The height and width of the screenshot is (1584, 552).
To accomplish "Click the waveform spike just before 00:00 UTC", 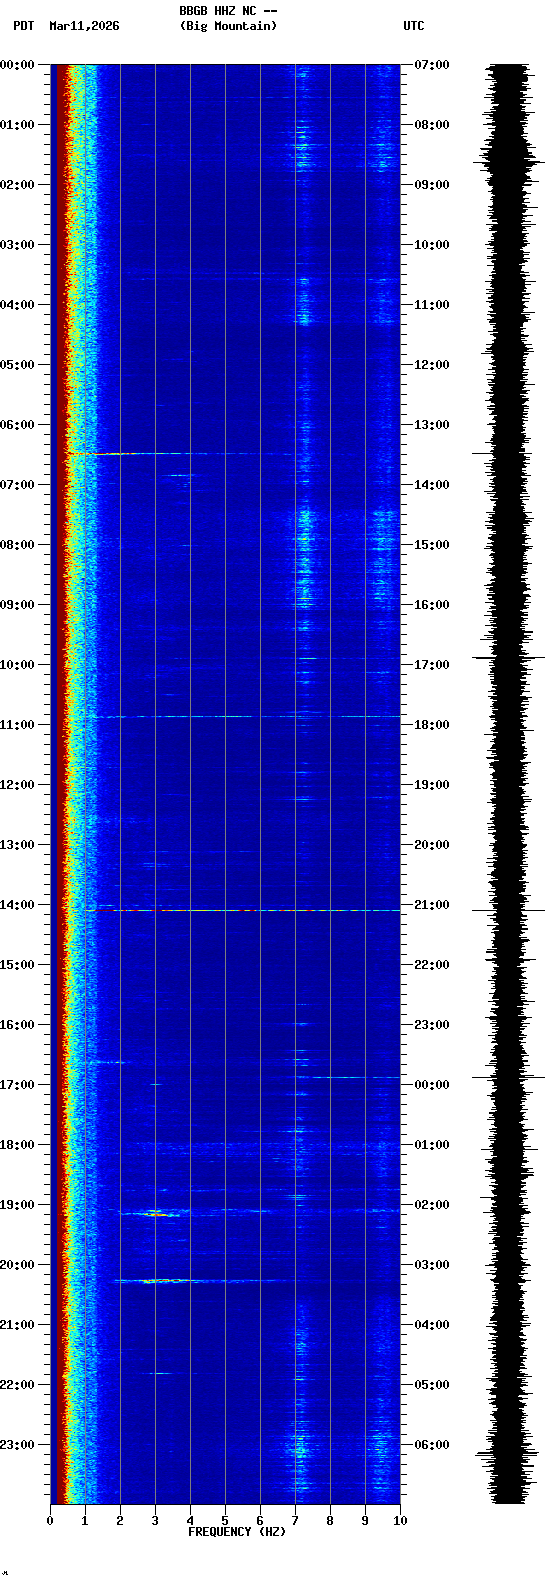I will click(509, 1077).
